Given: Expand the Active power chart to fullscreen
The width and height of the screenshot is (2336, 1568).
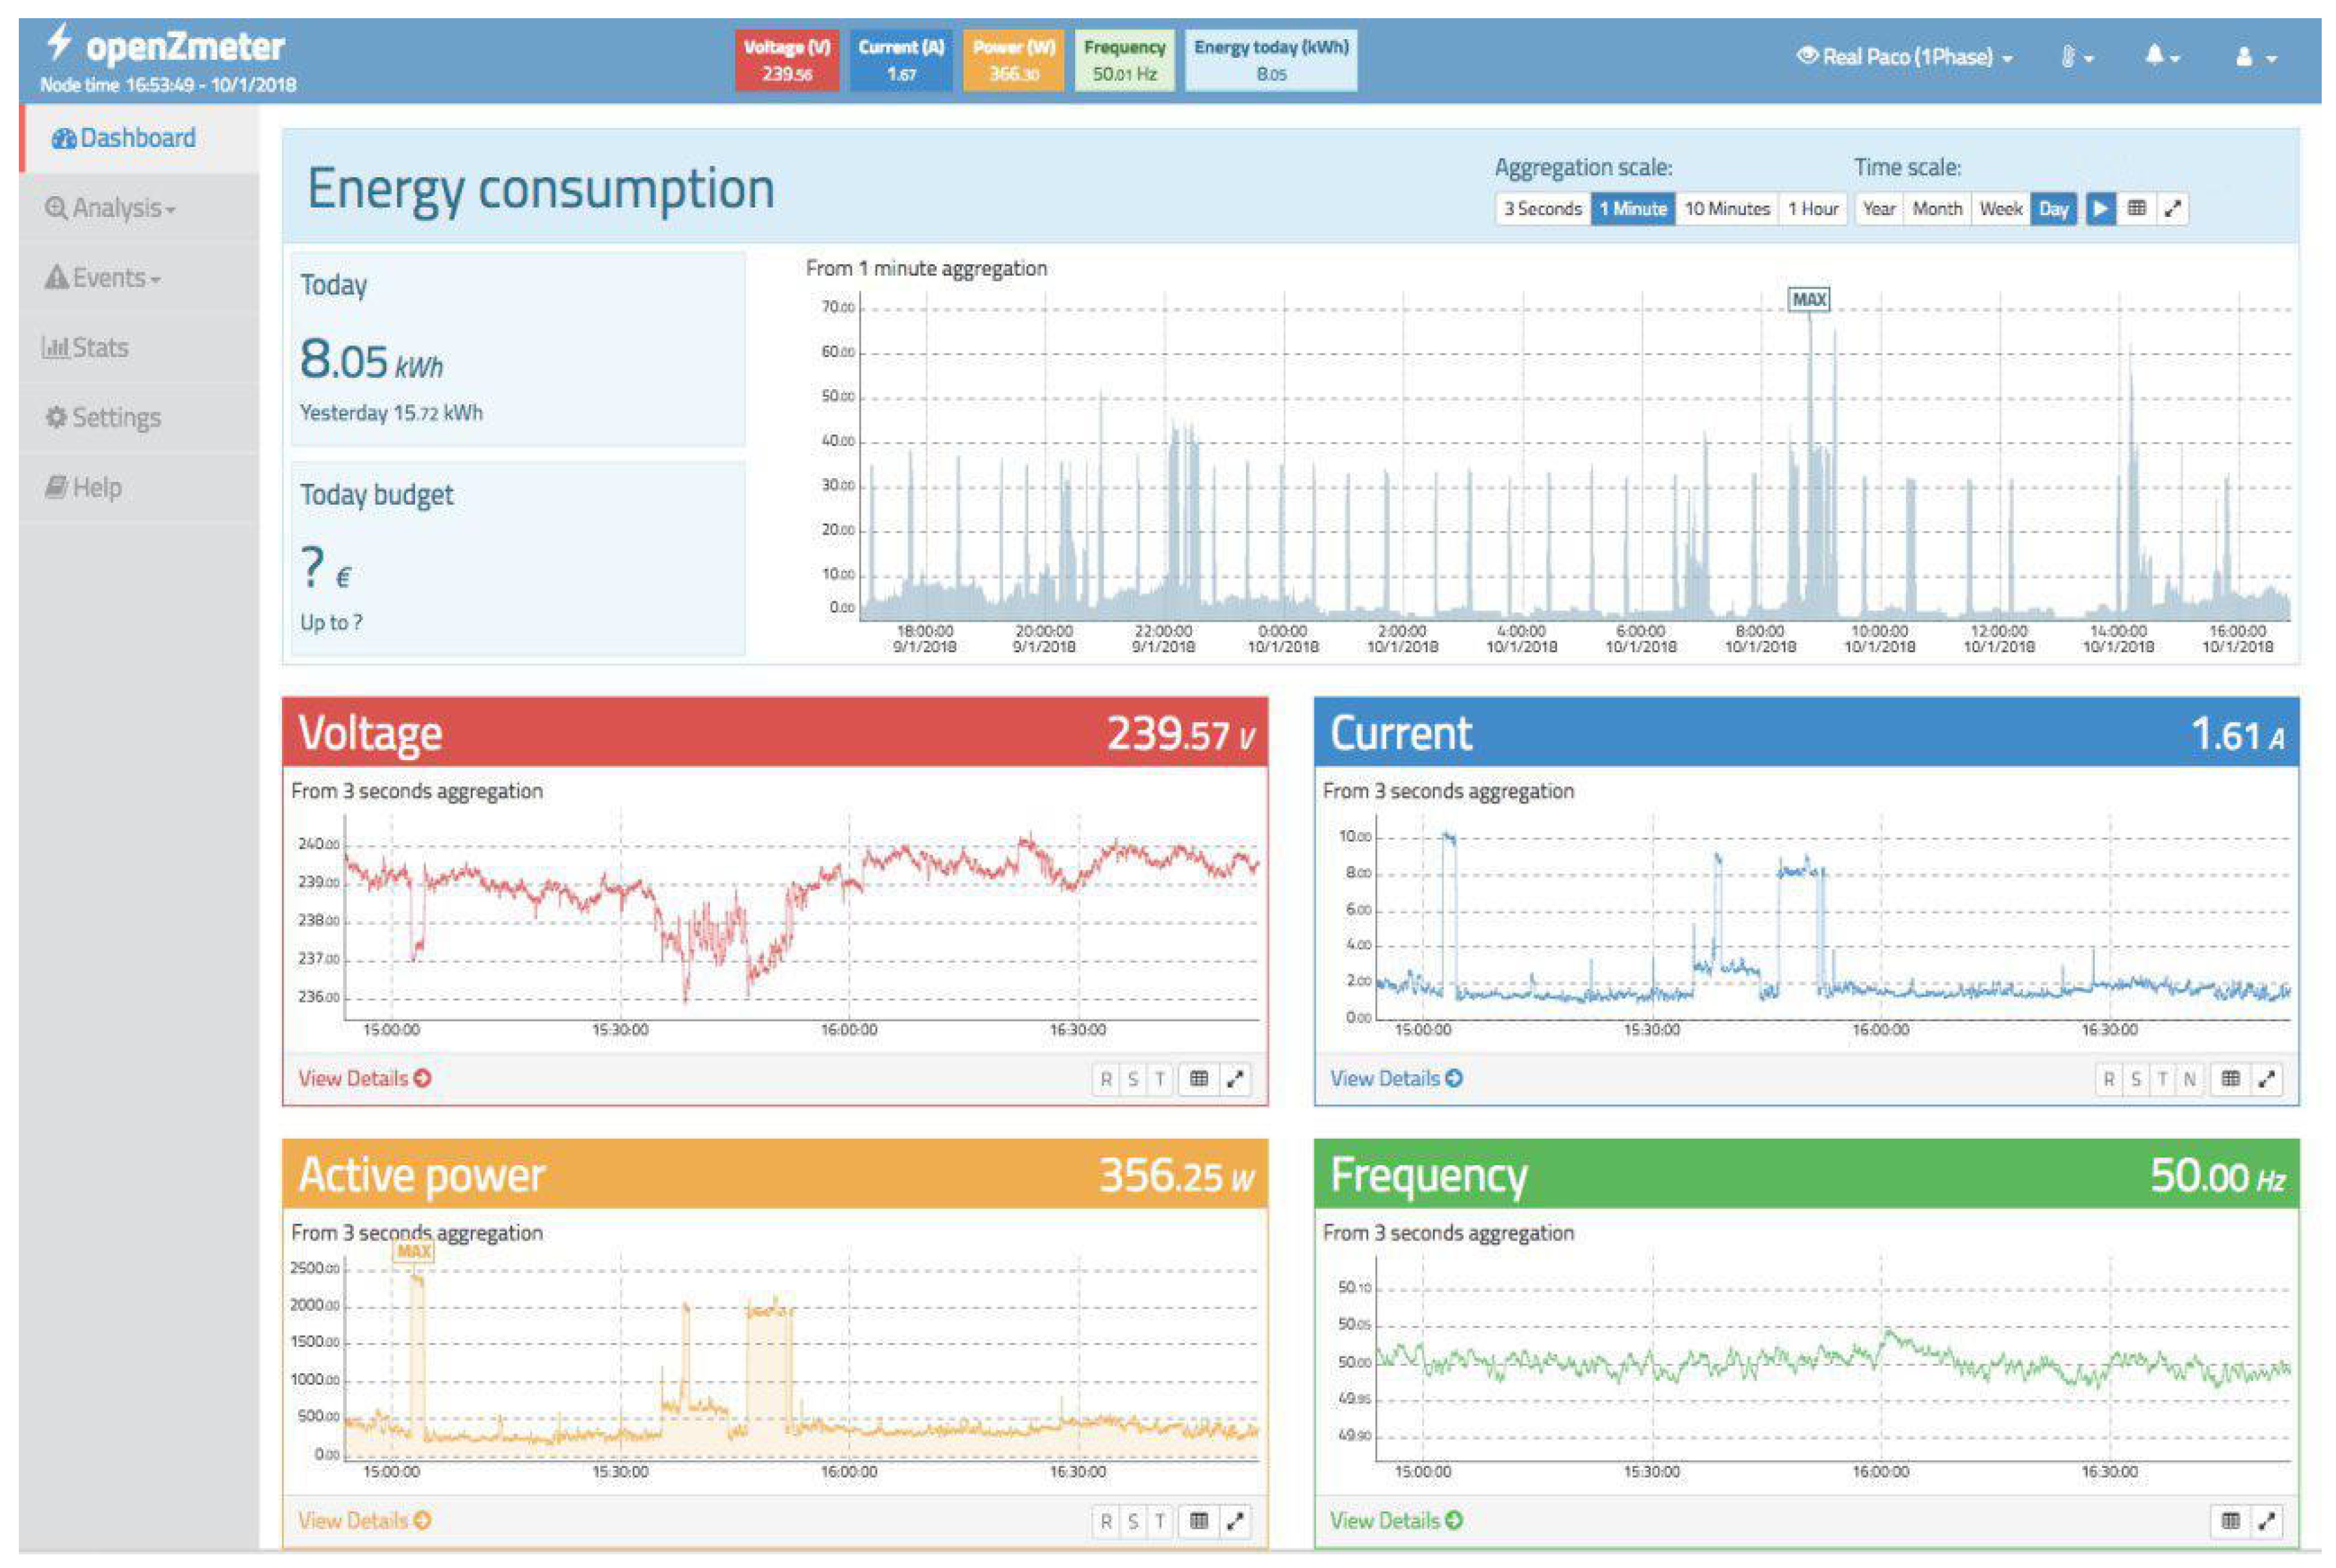Looking at the screenshot, I should click(x=1235, y=1520).
